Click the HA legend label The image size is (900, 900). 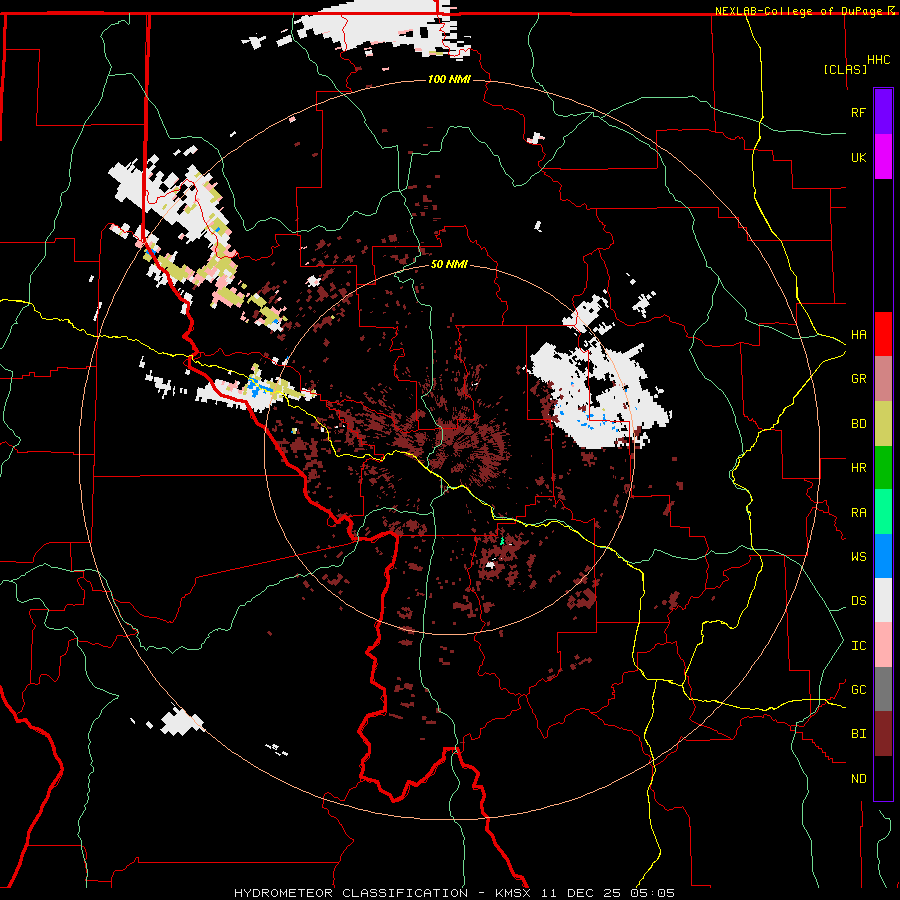[858, 335]
